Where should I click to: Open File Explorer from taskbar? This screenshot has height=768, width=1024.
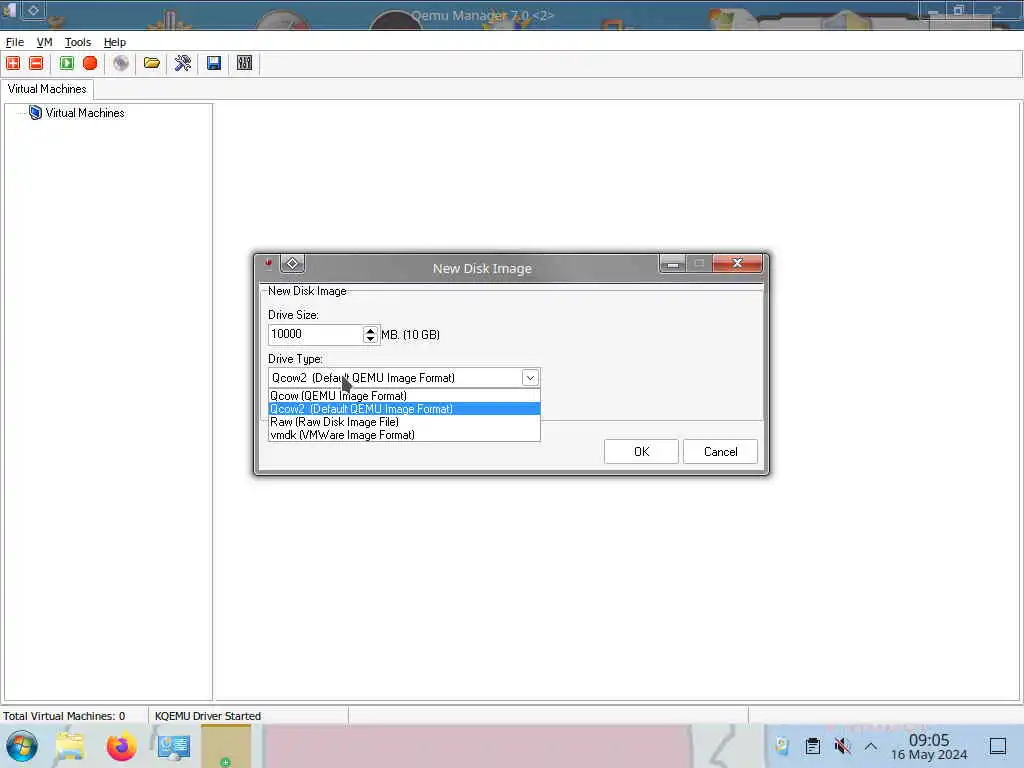(70, 746)
